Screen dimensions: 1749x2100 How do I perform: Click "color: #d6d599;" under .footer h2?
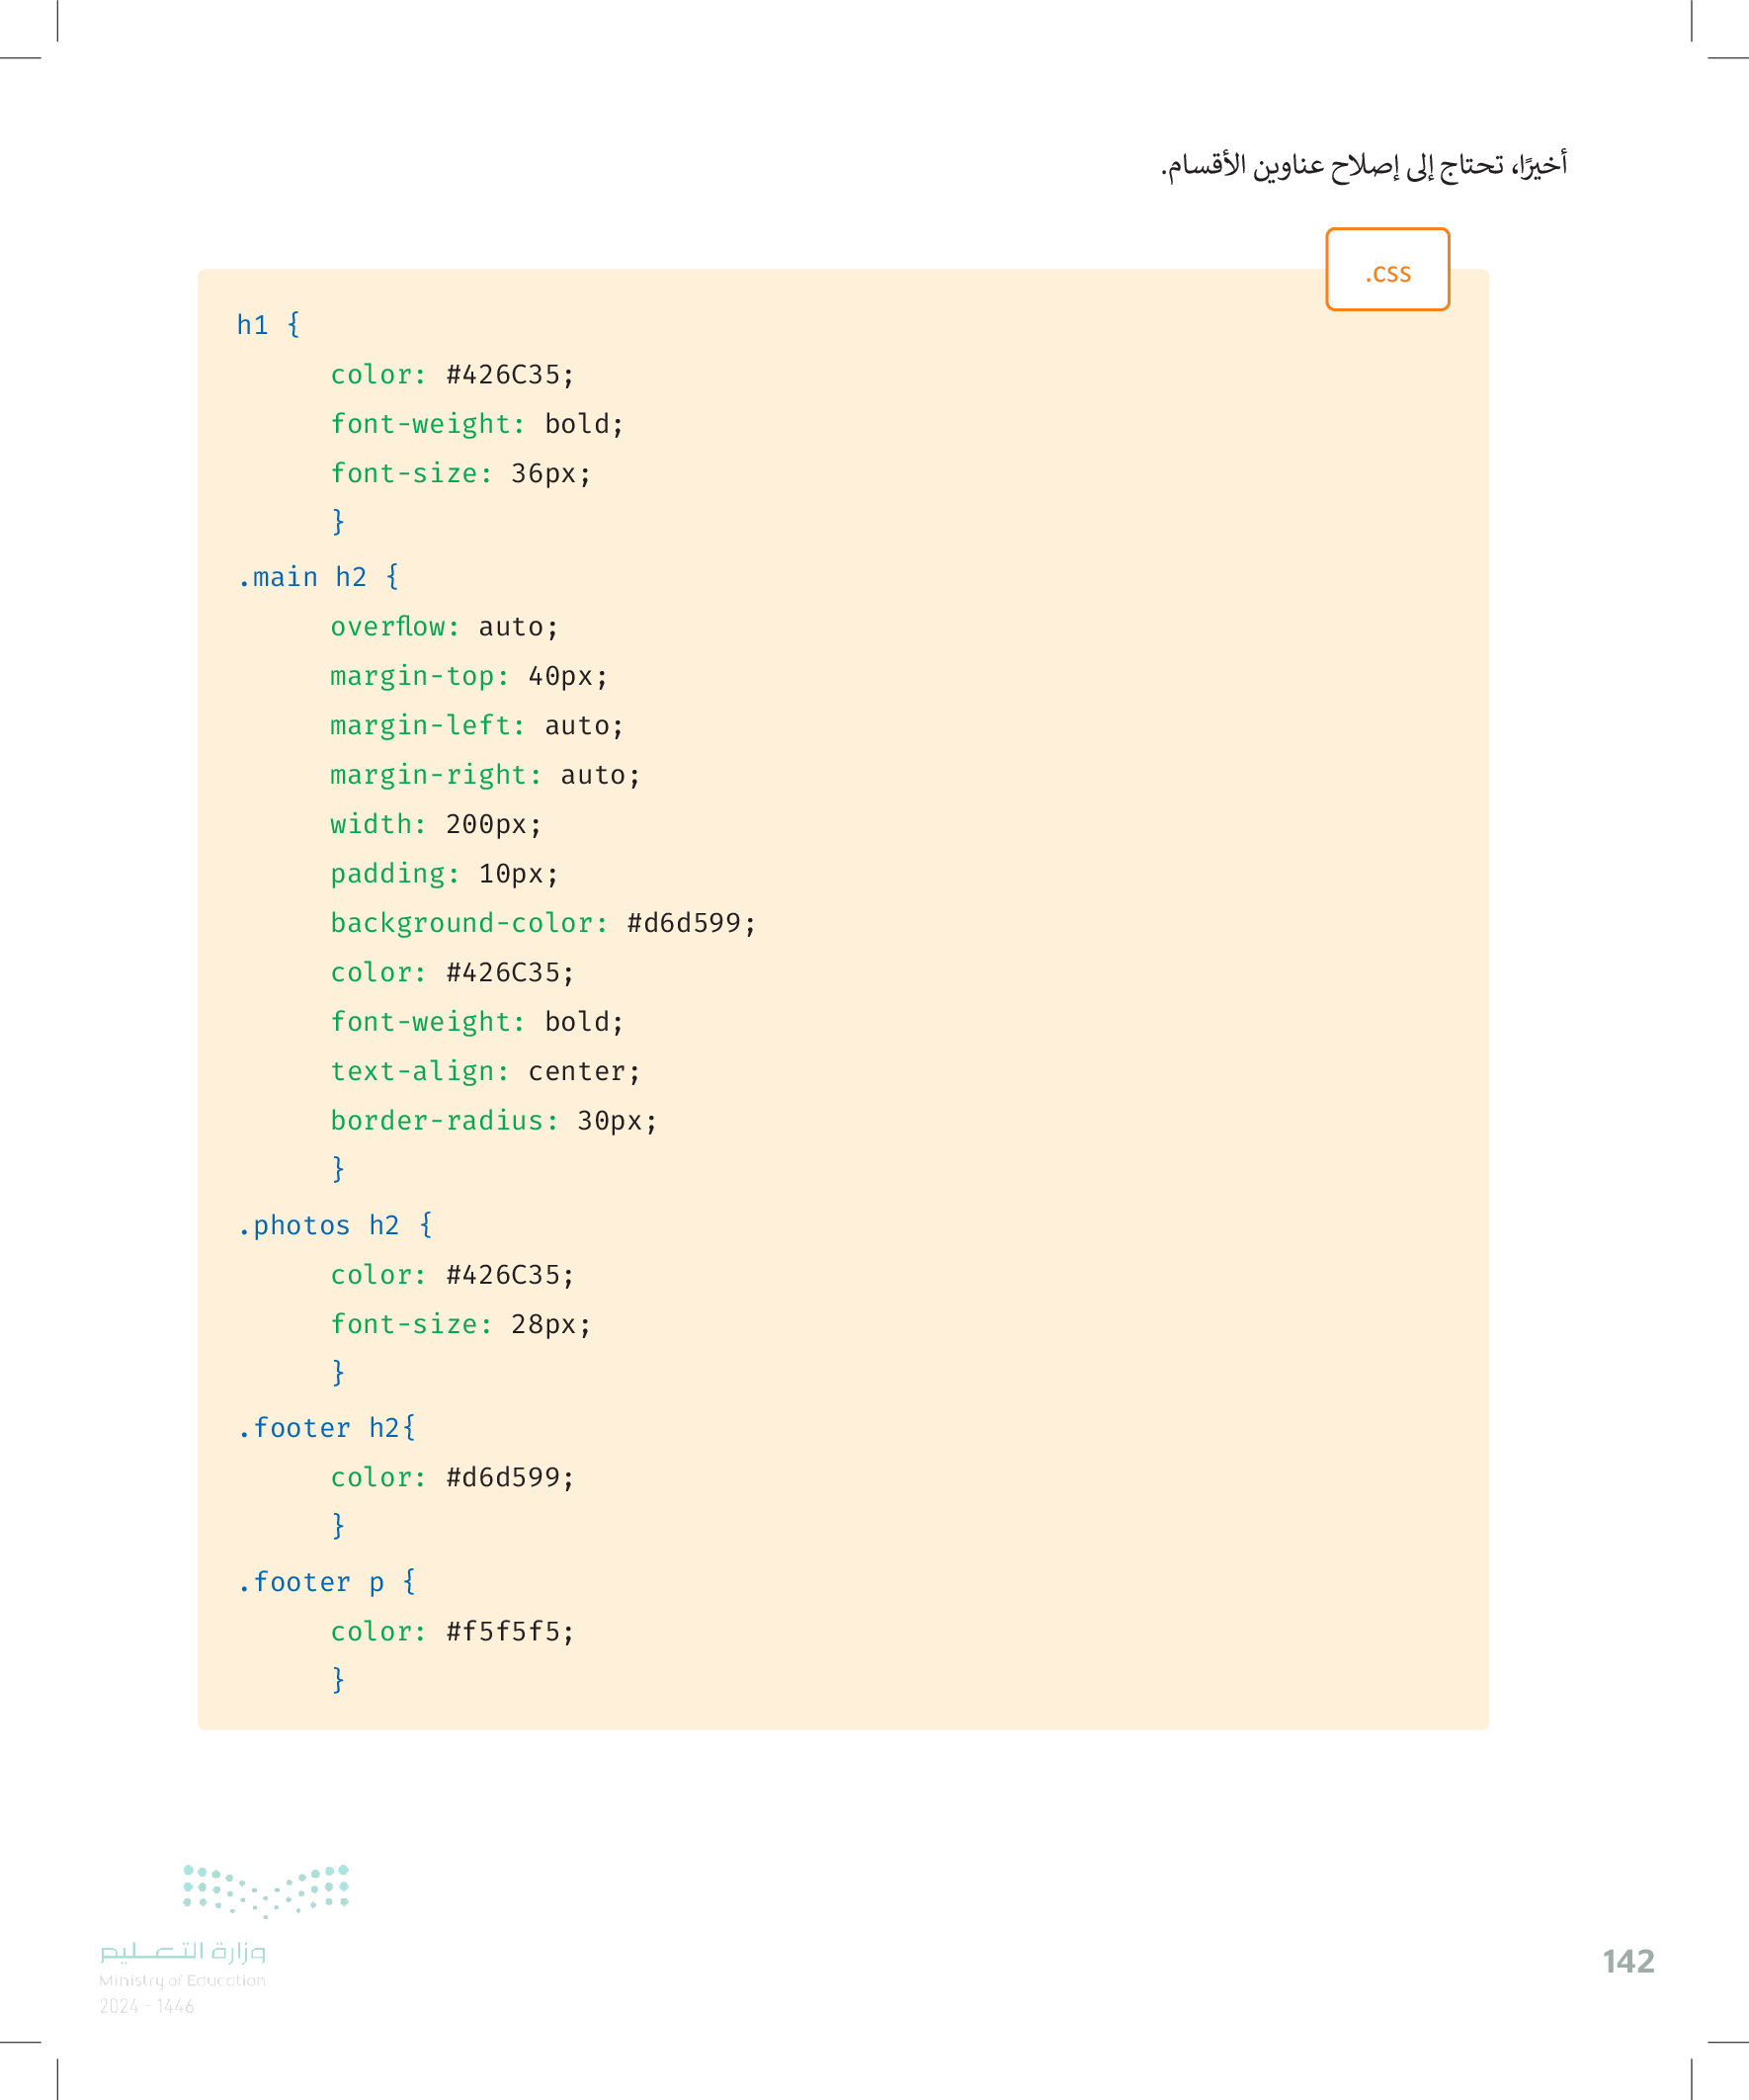[x=452, y=1477]
